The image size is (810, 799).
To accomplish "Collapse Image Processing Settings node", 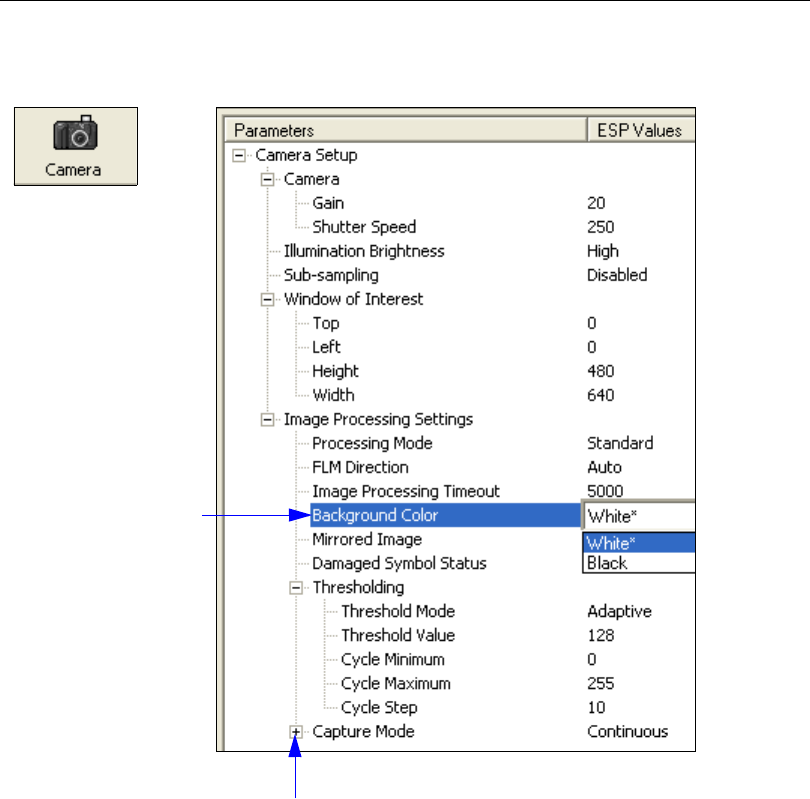I will coord(267,419).
